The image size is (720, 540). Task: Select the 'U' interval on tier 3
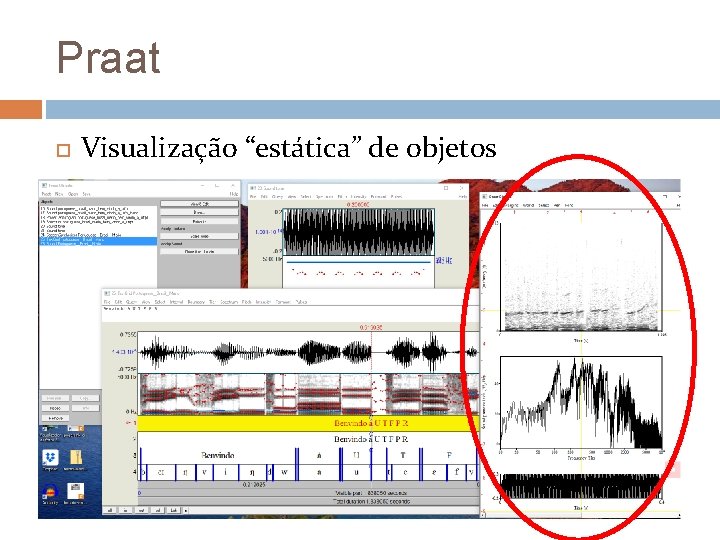click(356, 455)
